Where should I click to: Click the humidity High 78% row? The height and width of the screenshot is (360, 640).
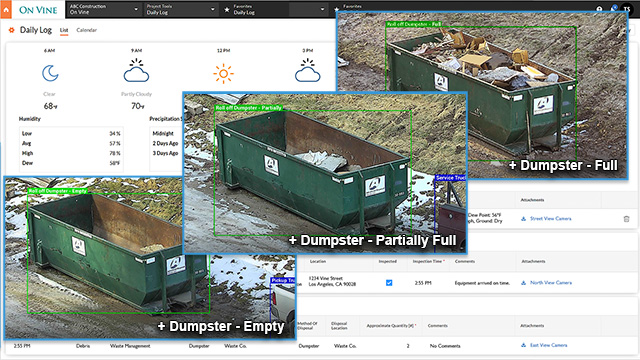(x=71, y=153)
